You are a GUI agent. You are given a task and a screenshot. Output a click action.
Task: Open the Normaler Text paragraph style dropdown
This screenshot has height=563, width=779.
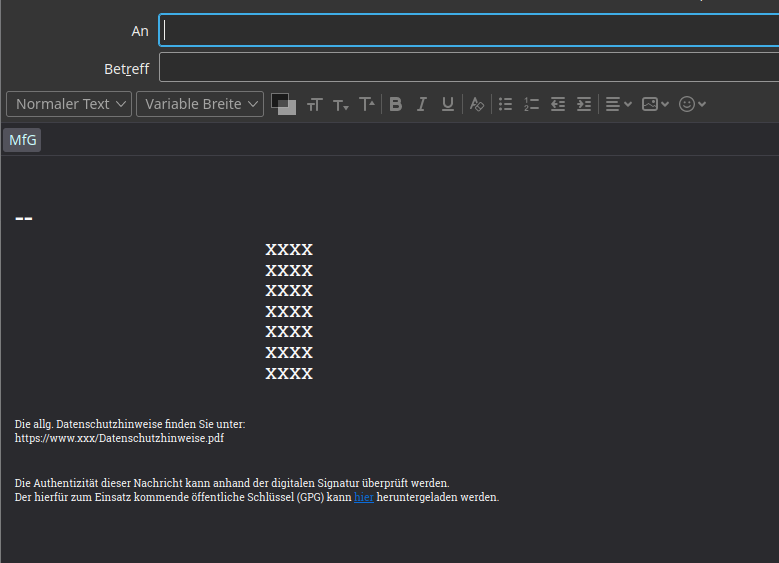coord(69,104)
